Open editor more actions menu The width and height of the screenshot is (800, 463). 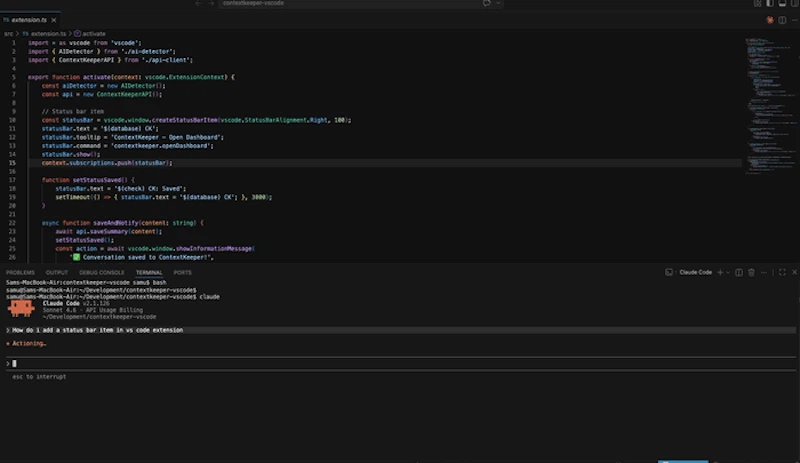tap(794, 20)
